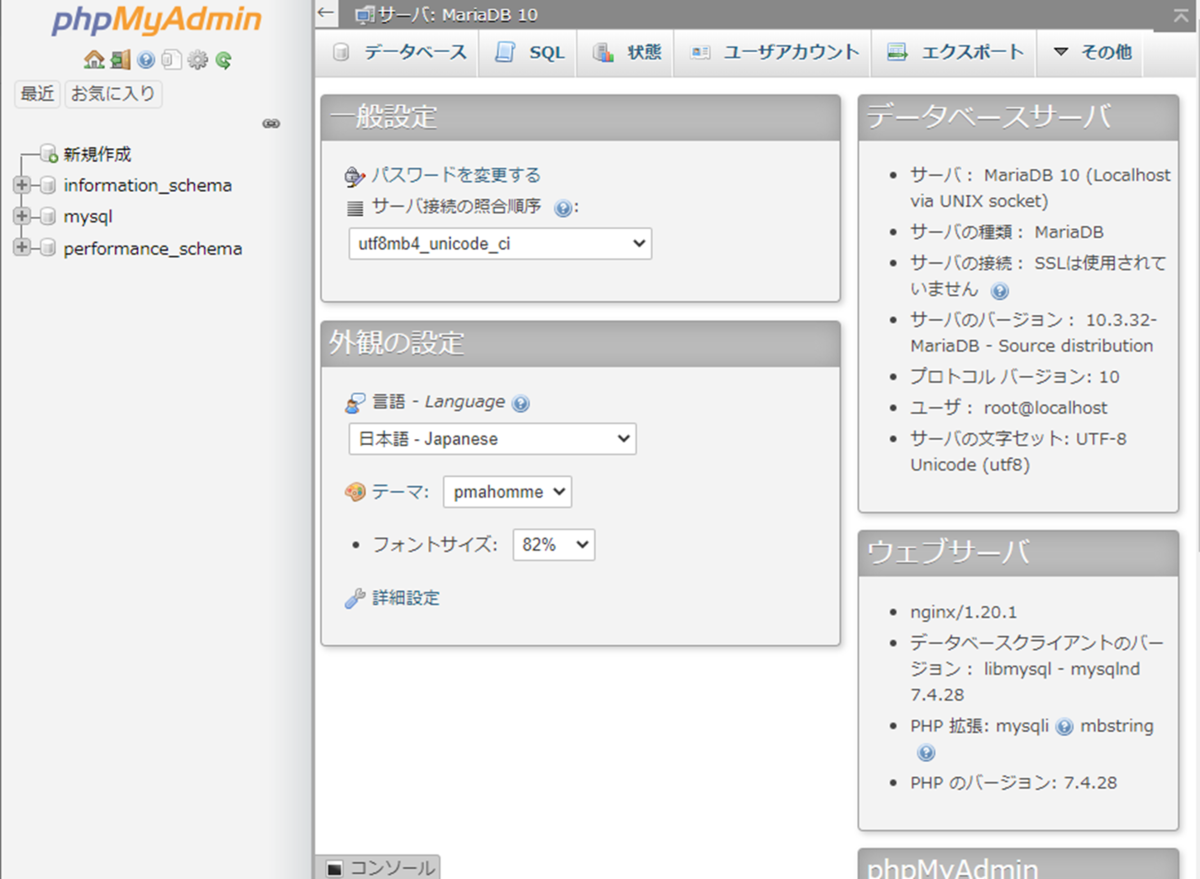The width and height of the screenshot is (1200, 879).
Task: Open navigation panel settings gear icon
Action: tap(198, 60)
